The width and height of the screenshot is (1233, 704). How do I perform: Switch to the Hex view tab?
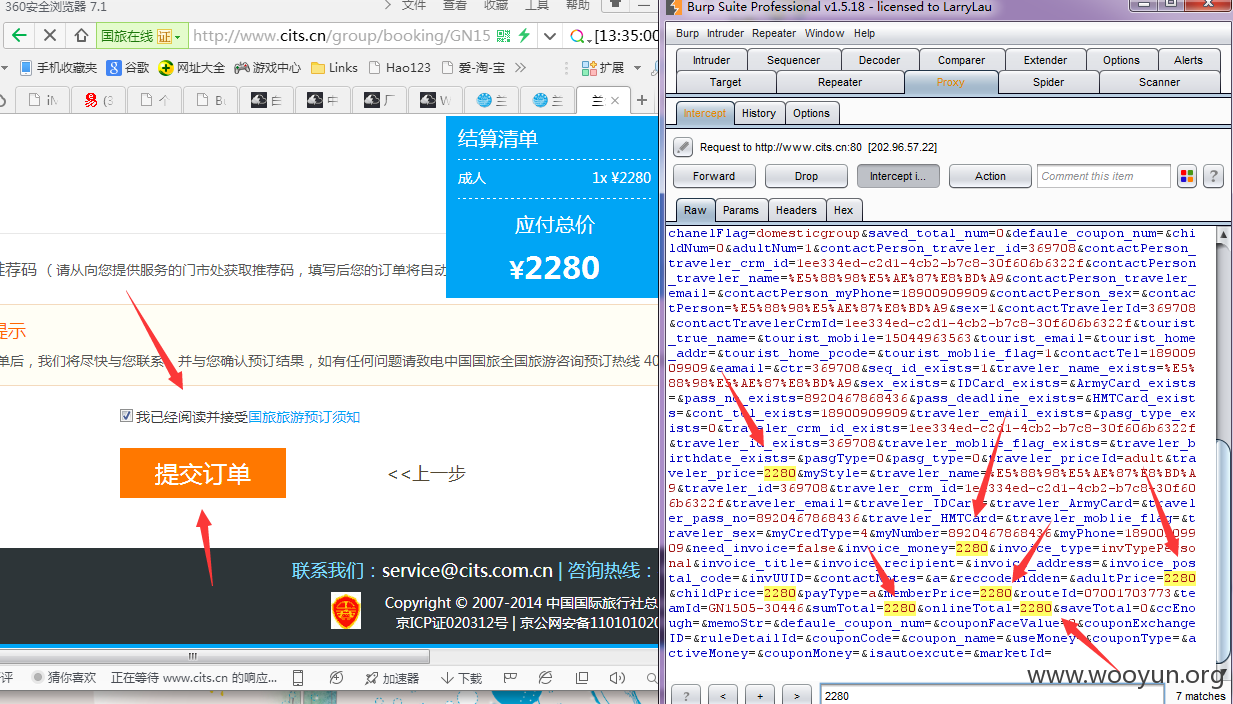point(844,210)
